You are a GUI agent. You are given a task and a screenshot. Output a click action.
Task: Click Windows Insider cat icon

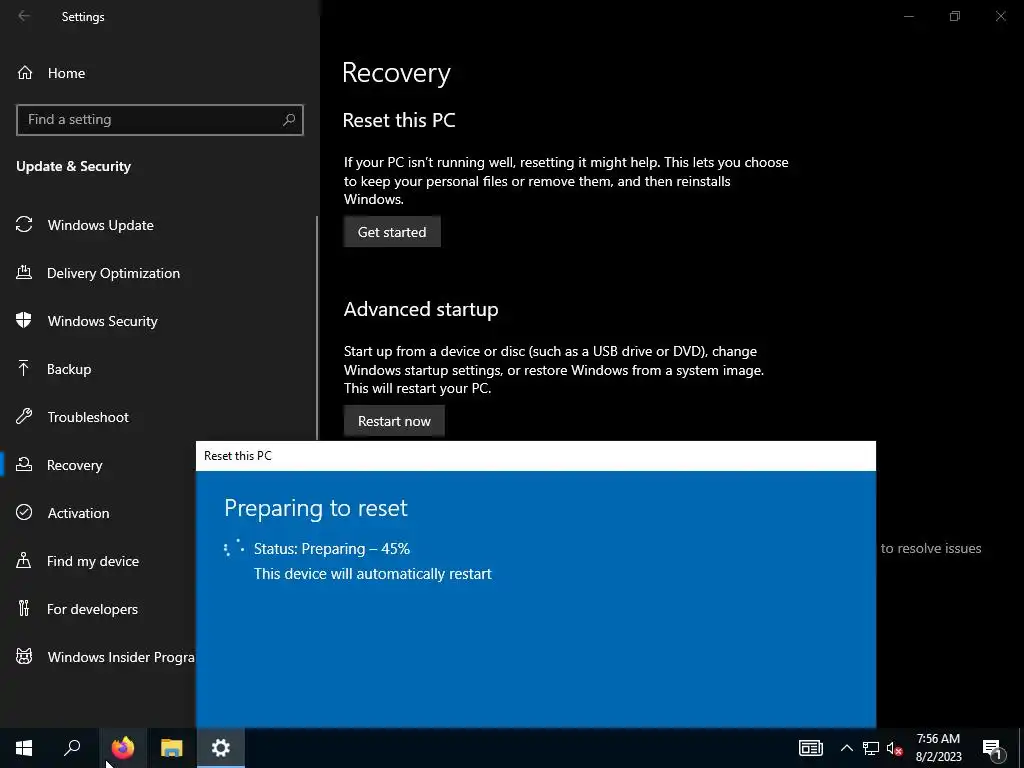24,656
